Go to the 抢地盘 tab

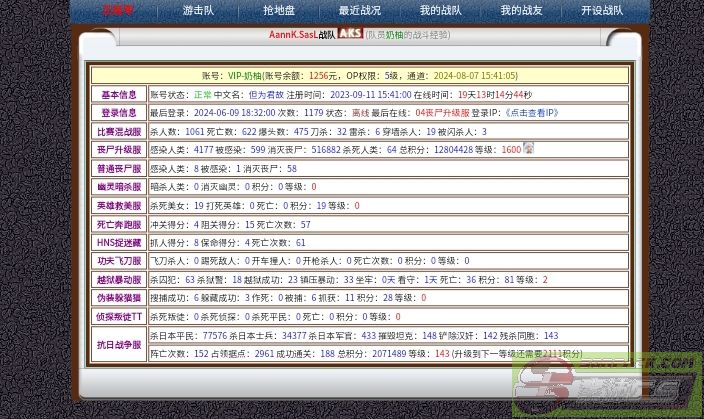(x=278, y=11)
